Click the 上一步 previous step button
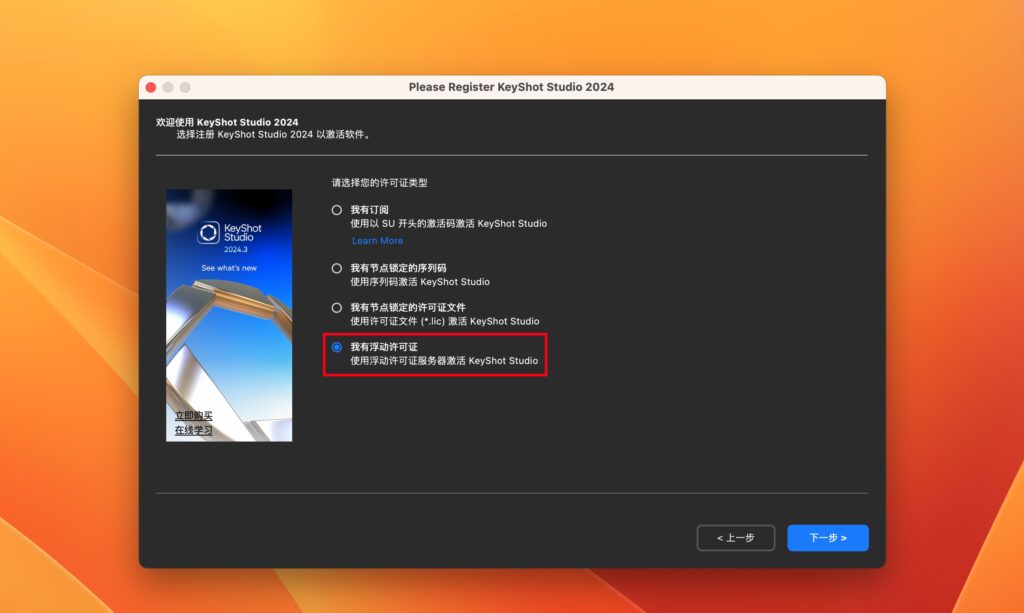Viewport: 1024px width, 613px height. [735, 537]
